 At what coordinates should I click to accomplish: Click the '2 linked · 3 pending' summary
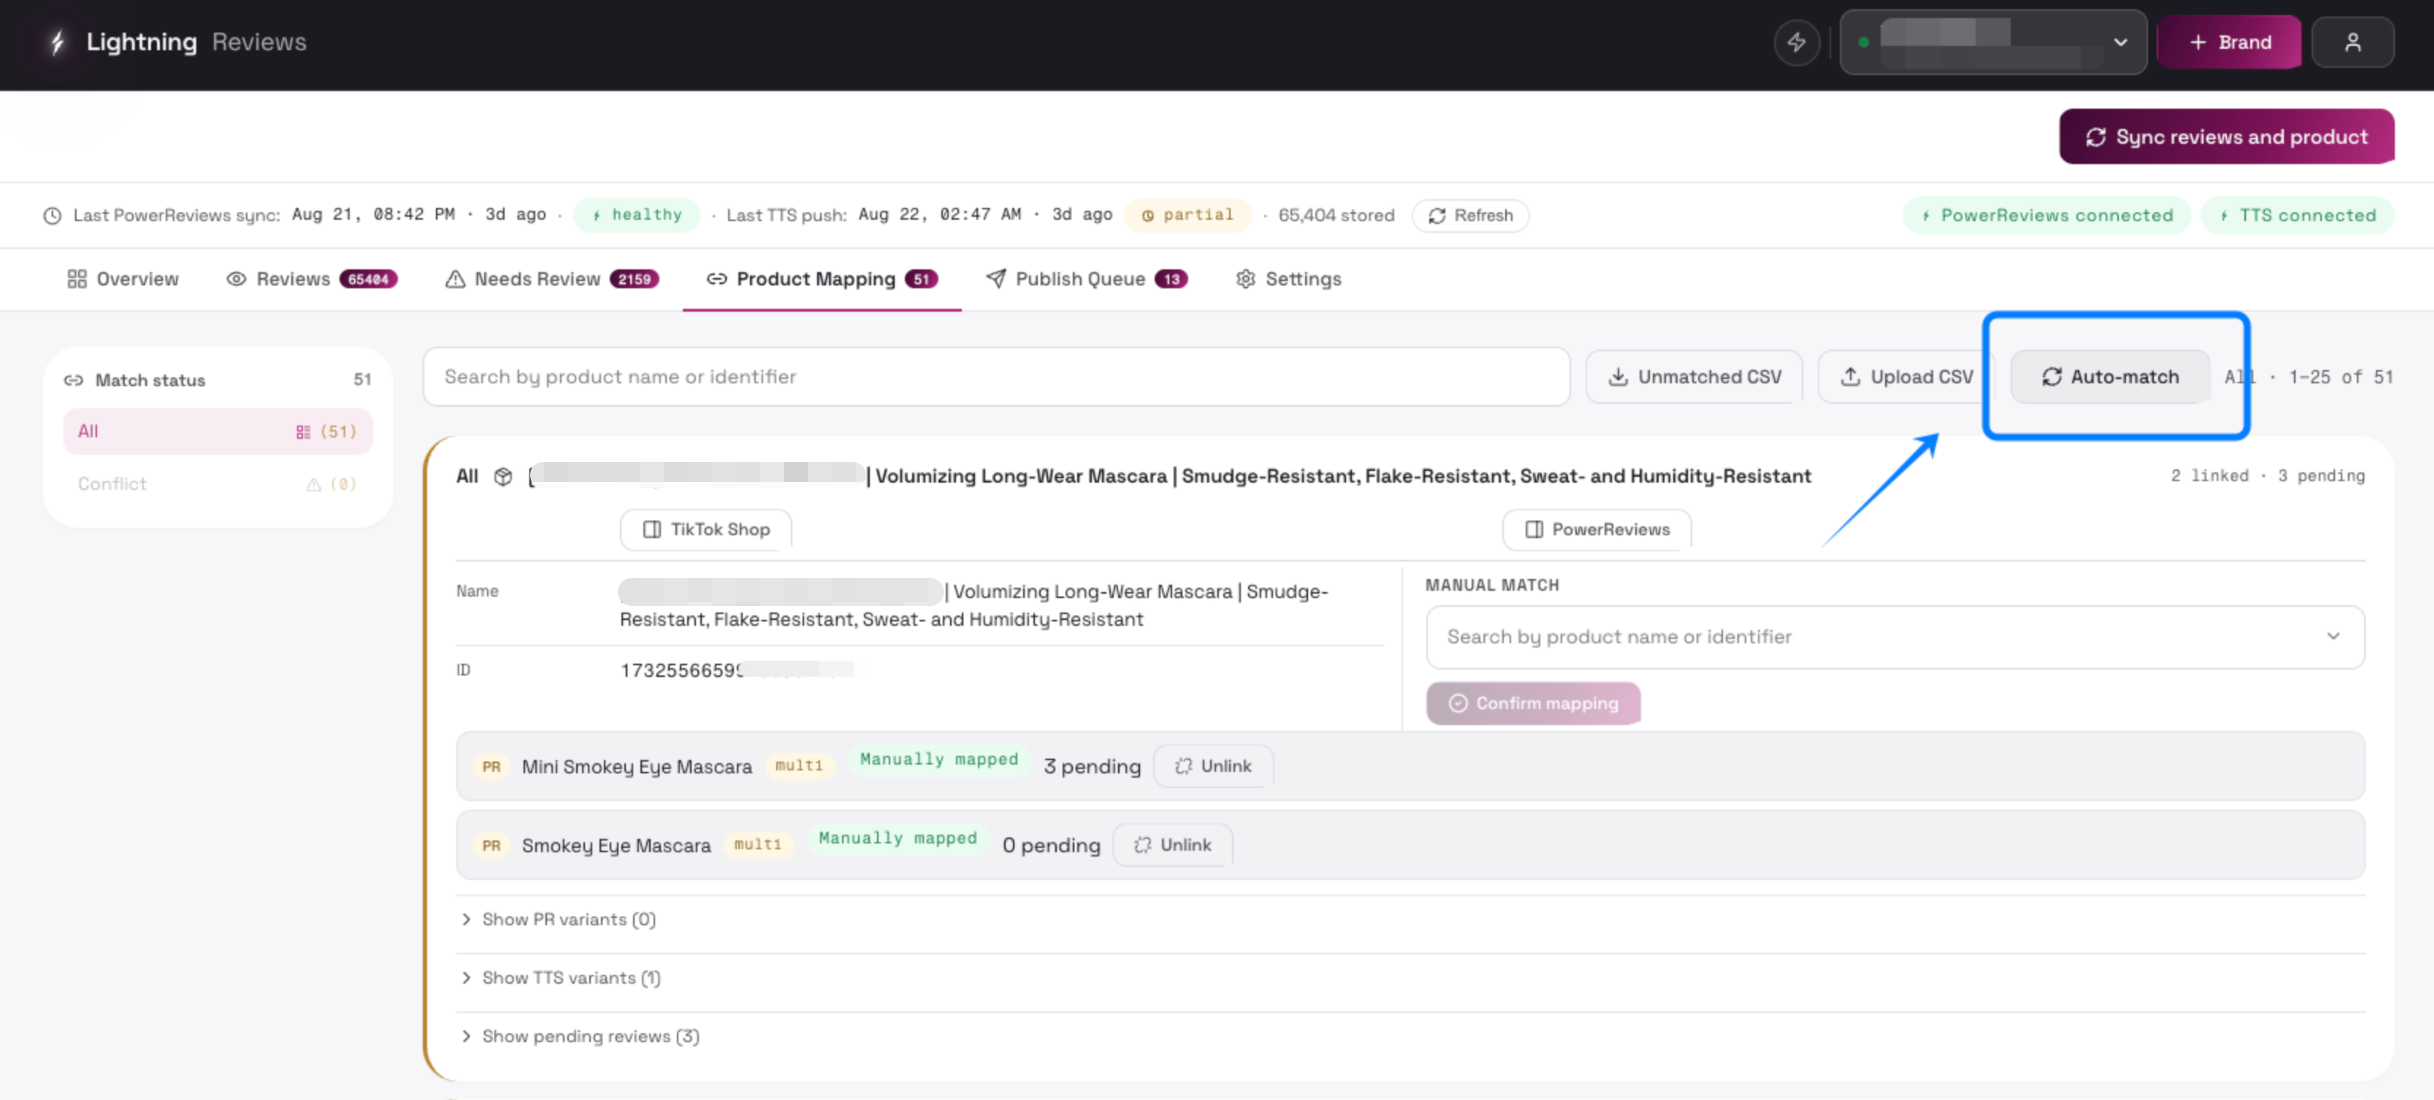(2267, 476)
